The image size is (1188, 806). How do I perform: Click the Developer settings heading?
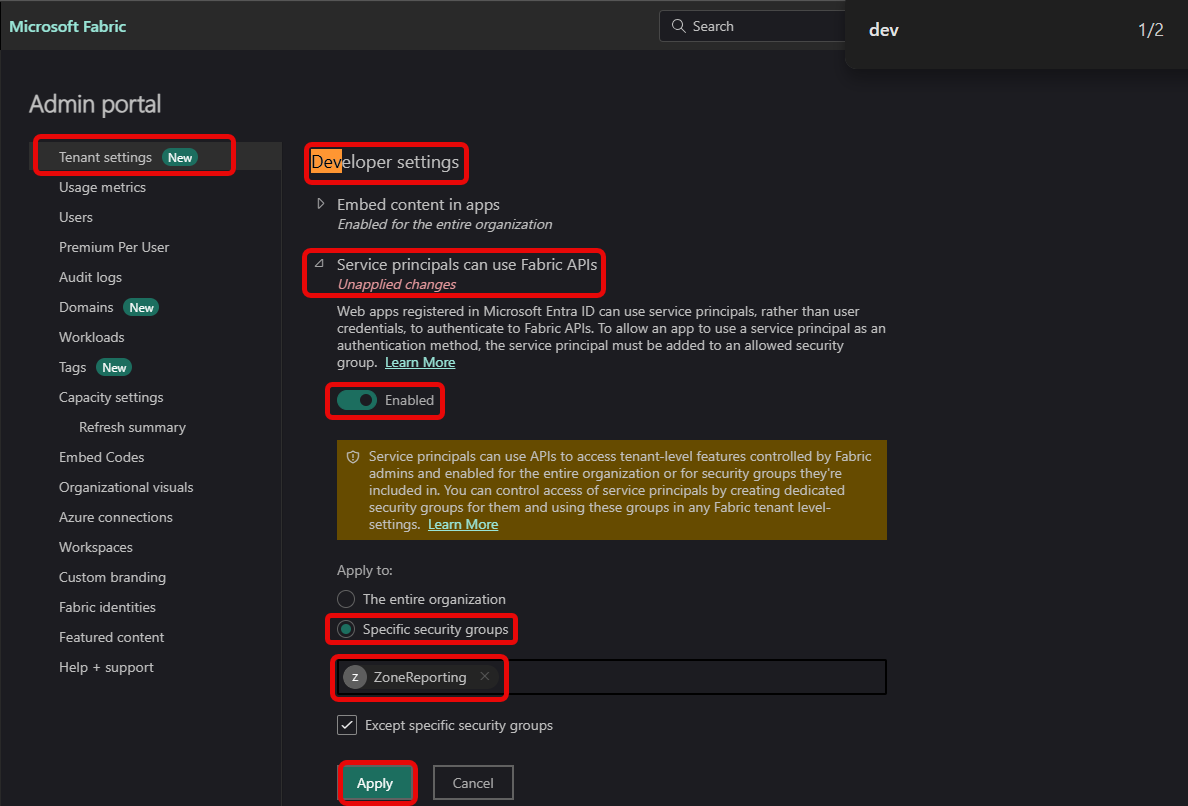(x=385, y=162)
